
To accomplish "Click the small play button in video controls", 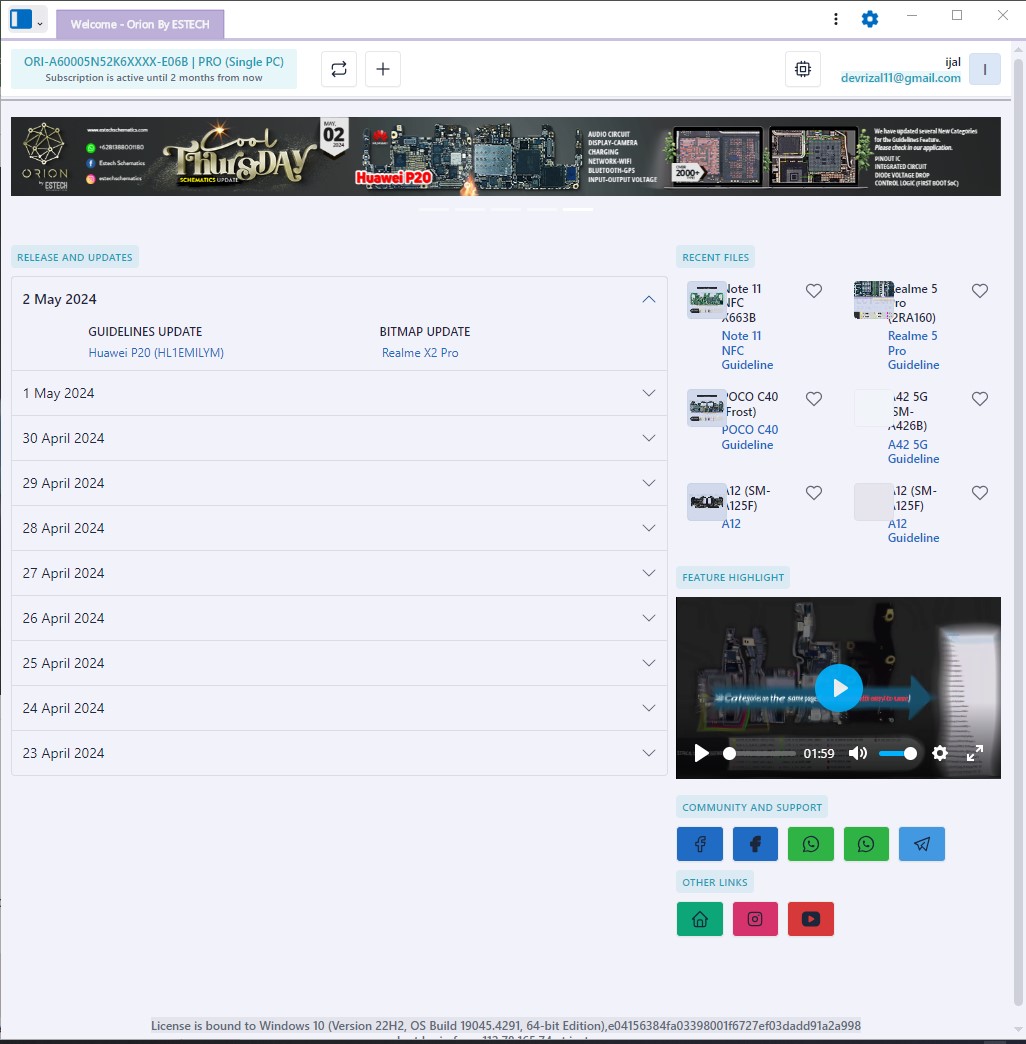I will click(x=701, y=753).
